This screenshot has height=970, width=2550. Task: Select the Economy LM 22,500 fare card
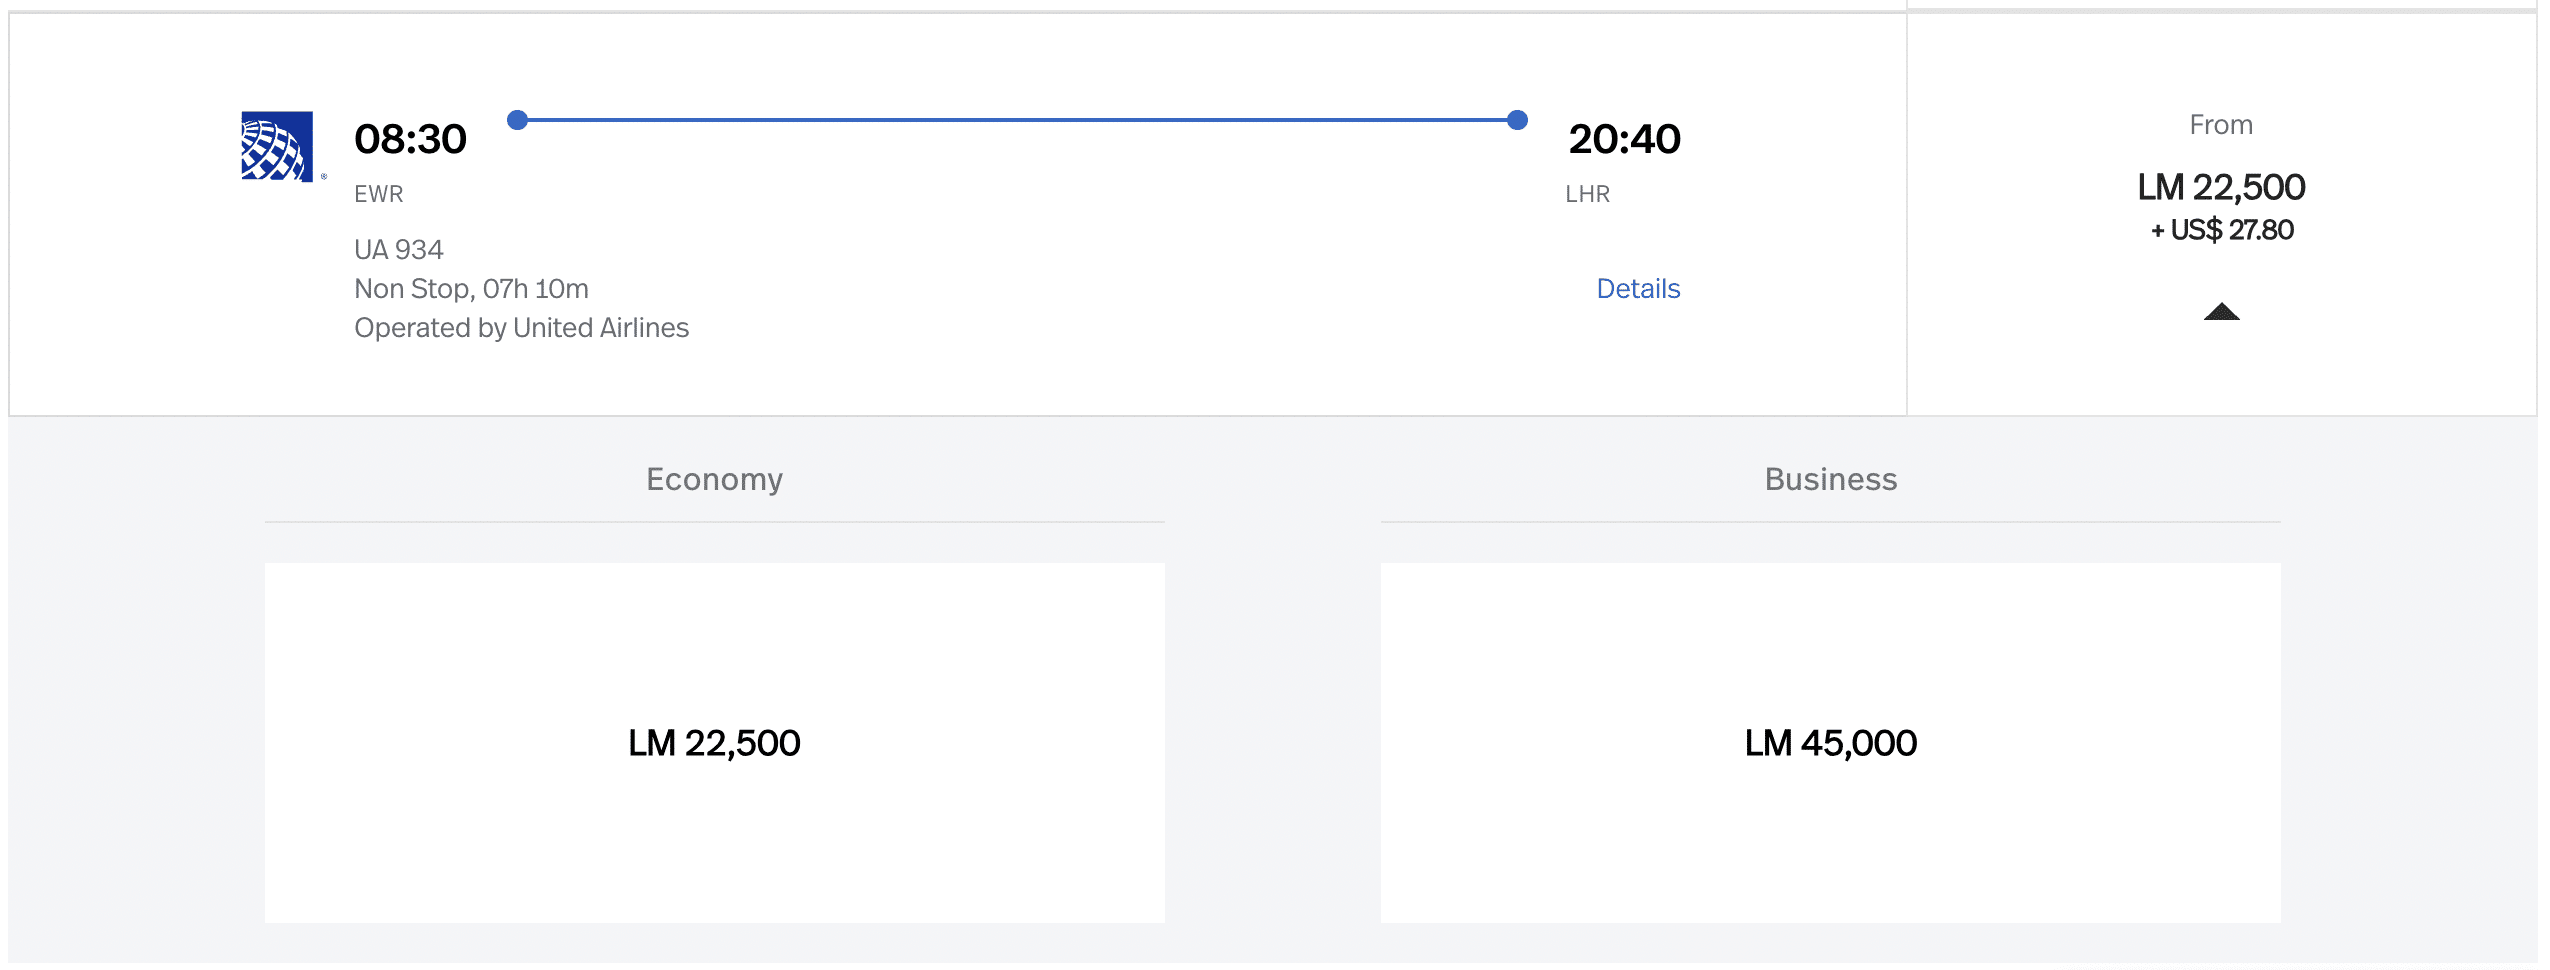tap(714, 742)
